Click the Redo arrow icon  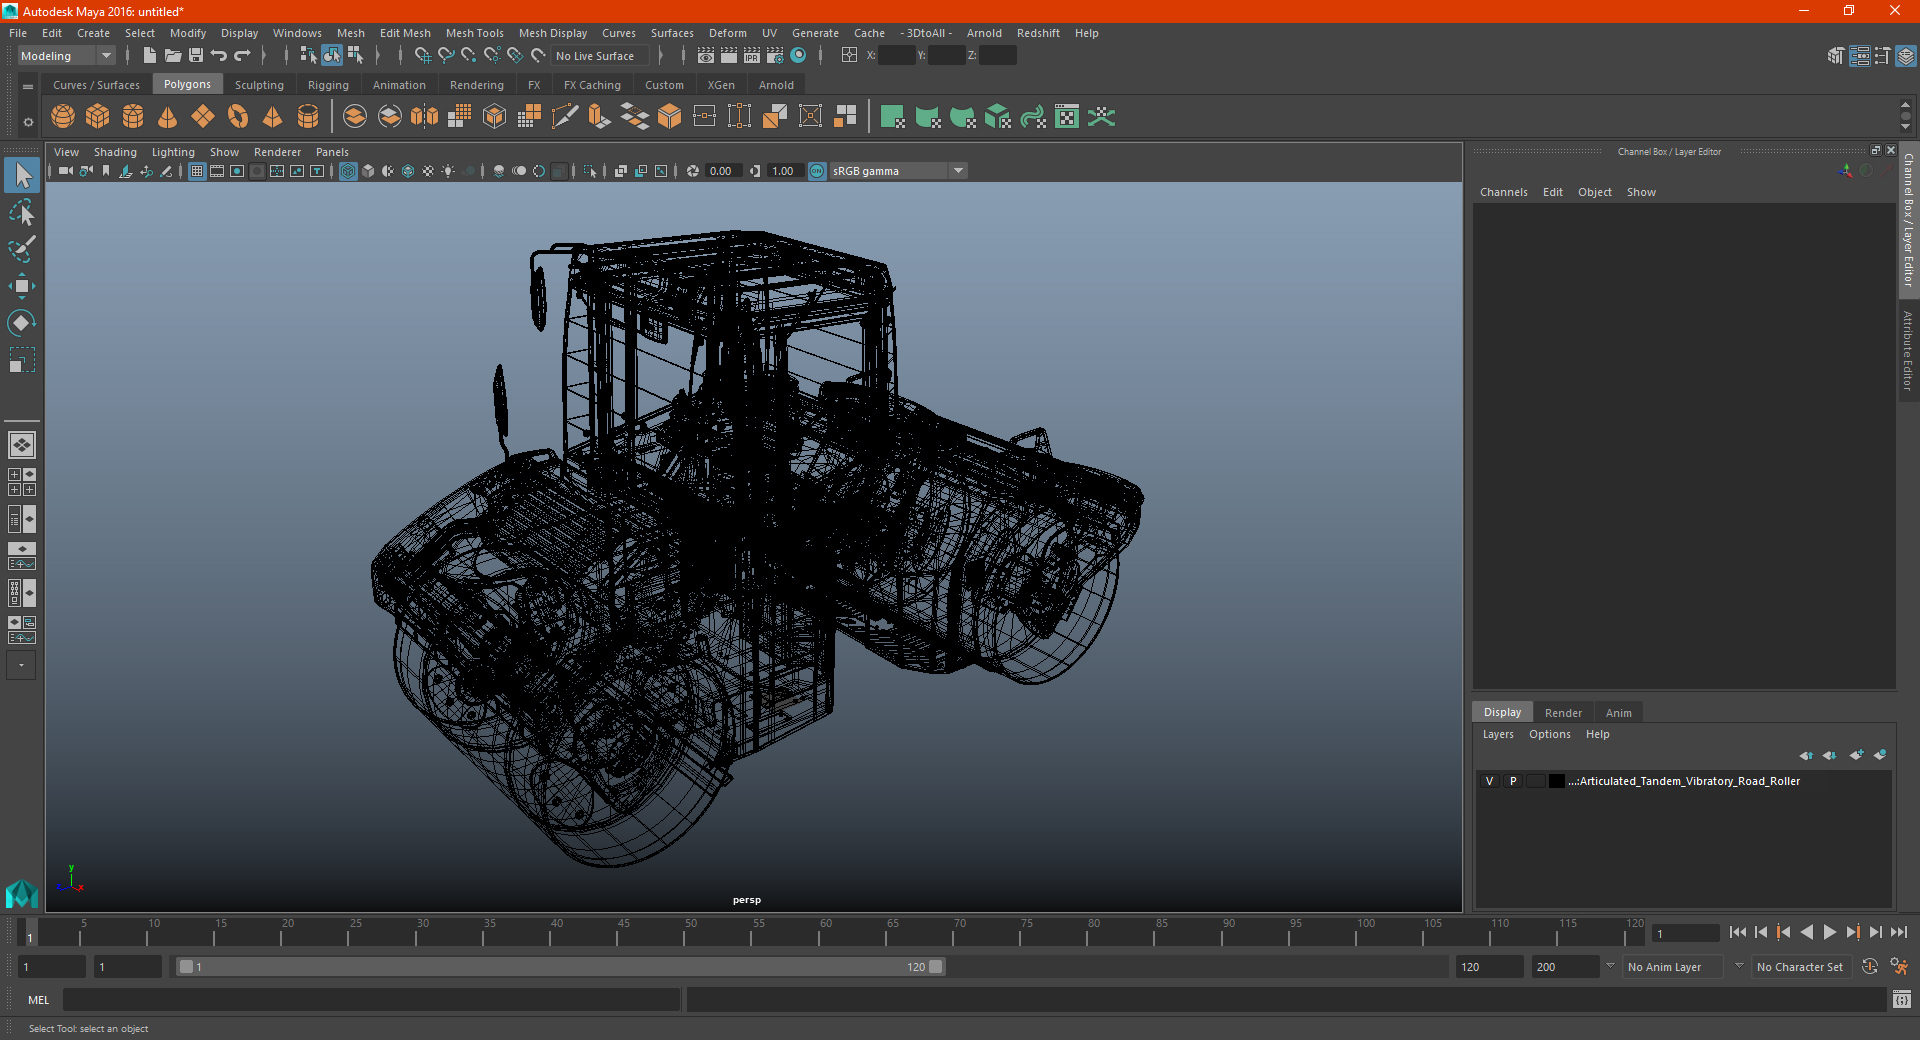click(x=242, y=55)
